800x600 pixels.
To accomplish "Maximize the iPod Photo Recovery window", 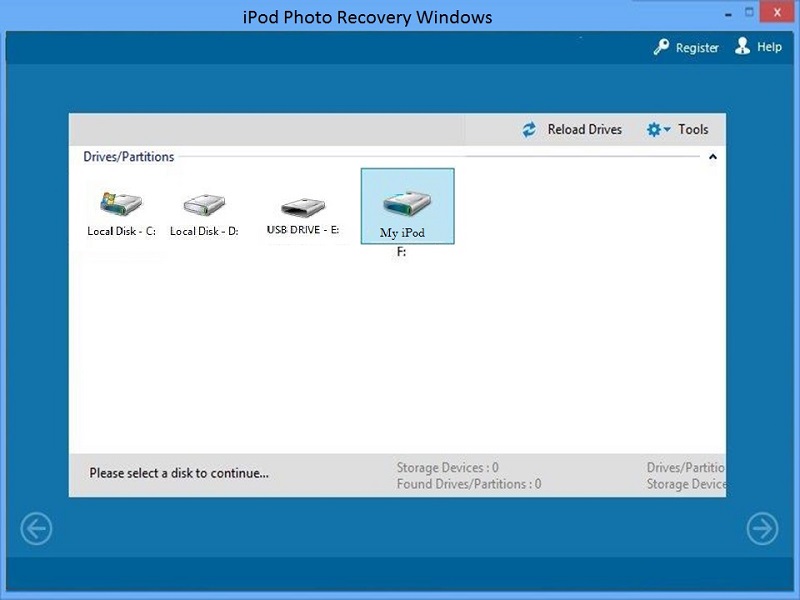I will [749, 12].
